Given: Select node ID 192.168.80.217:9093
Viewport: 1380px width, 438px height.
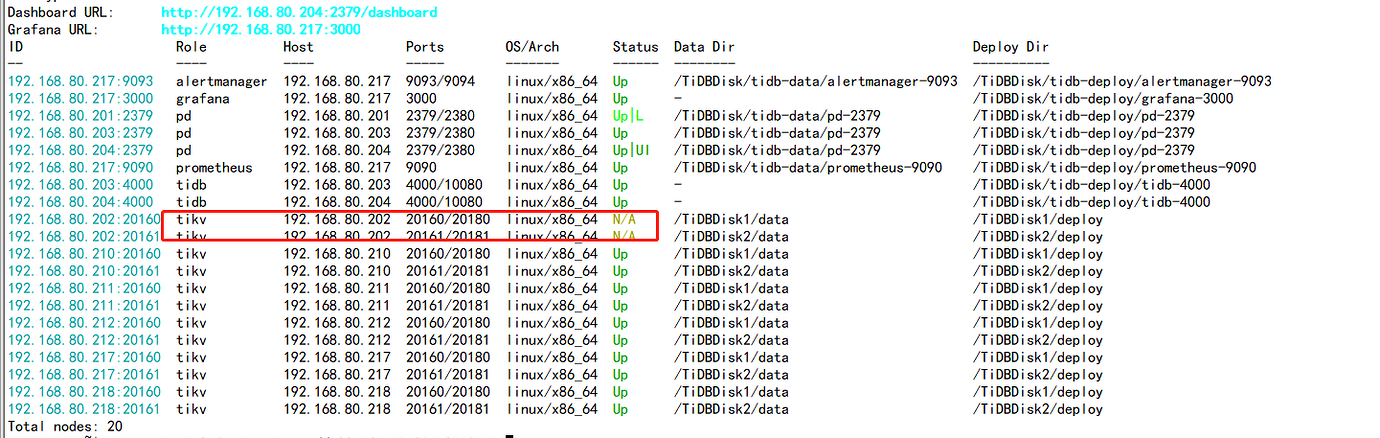Looking at the screenshot, I should (x=80, y=81).
